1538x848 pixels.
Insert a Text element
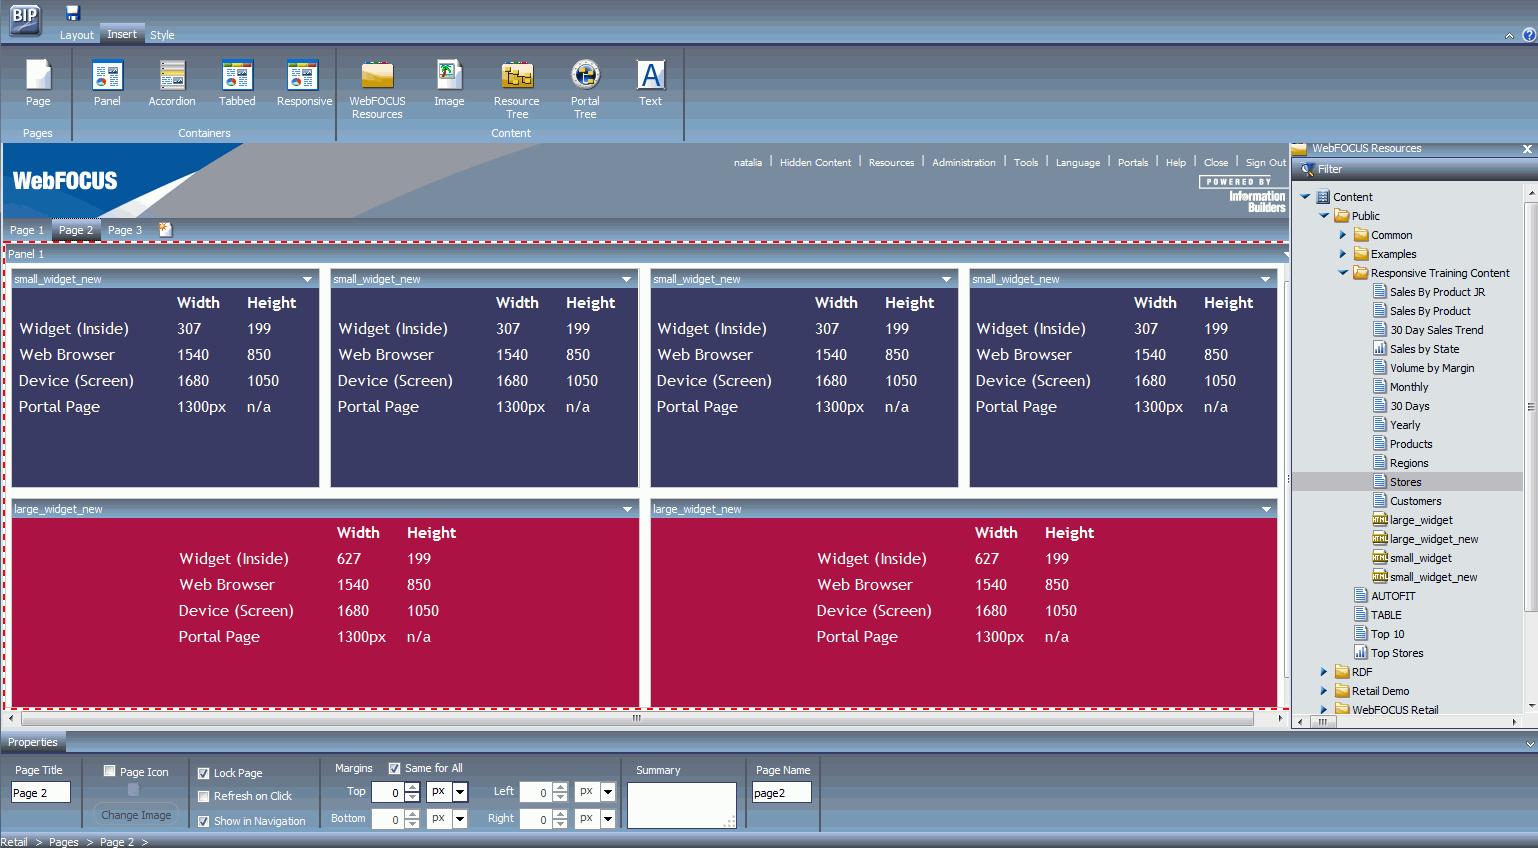tap(650, 83)
